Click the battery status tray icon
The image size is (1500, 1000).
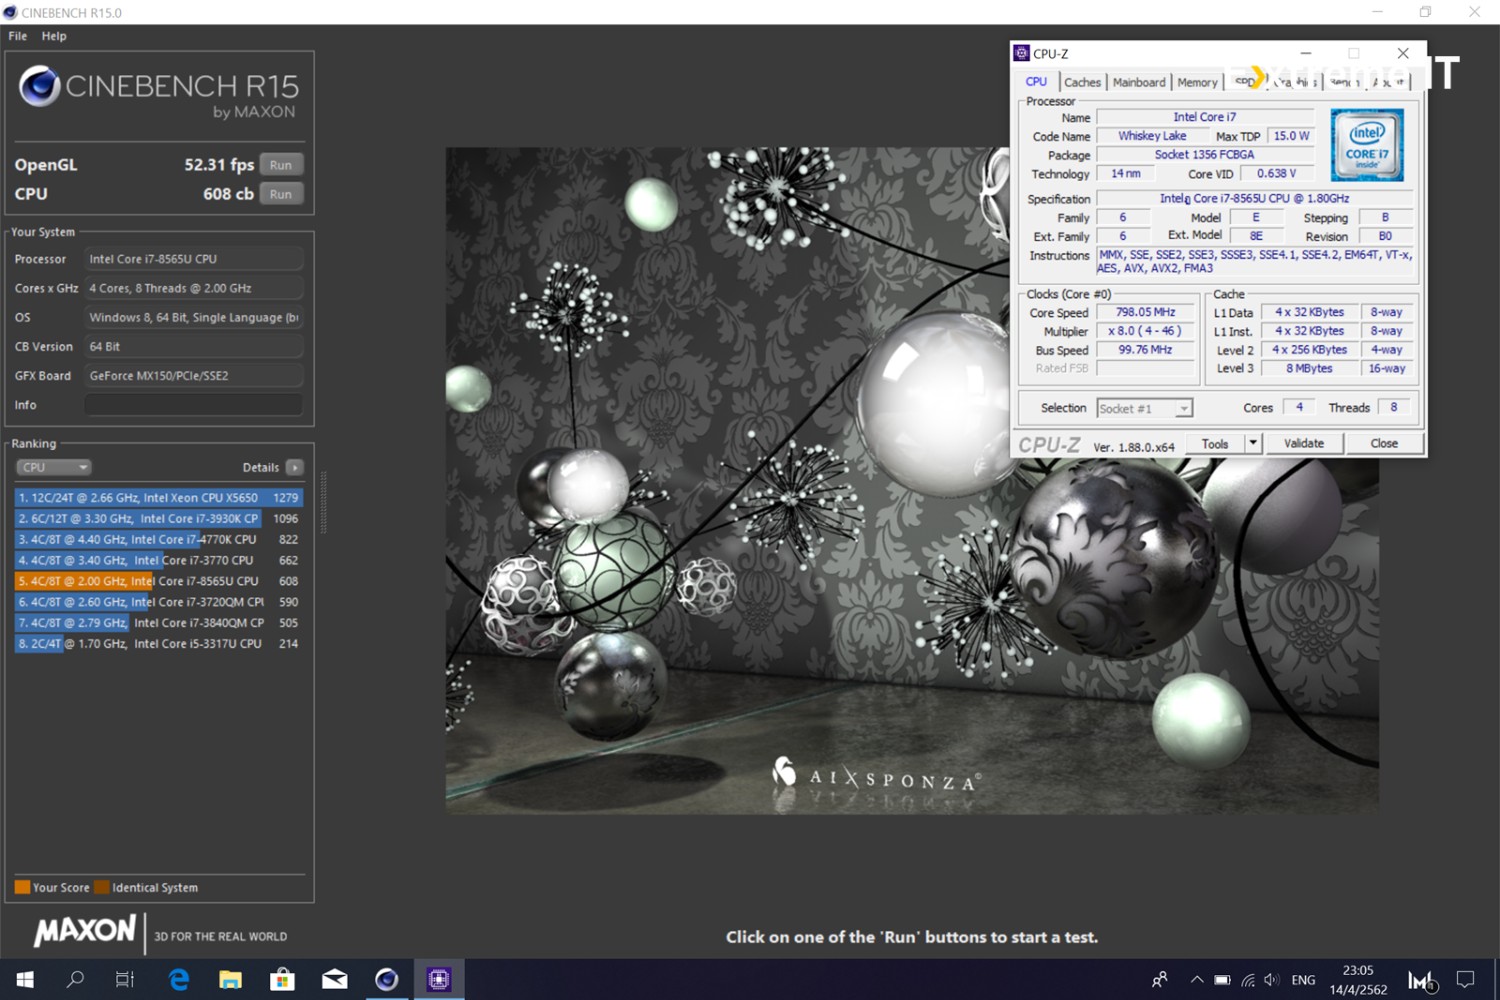point(1222,980)
